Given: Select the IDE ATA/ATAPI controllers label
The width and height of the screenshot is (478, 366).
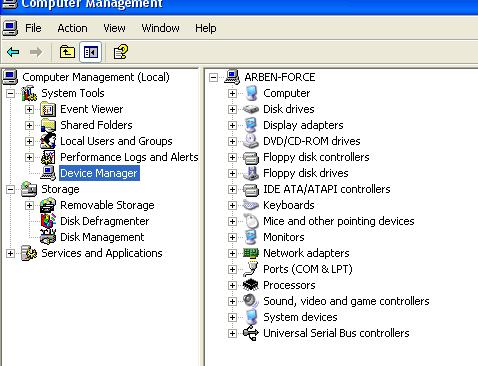Looking at the screenshot, I should (x=327, y=189).
